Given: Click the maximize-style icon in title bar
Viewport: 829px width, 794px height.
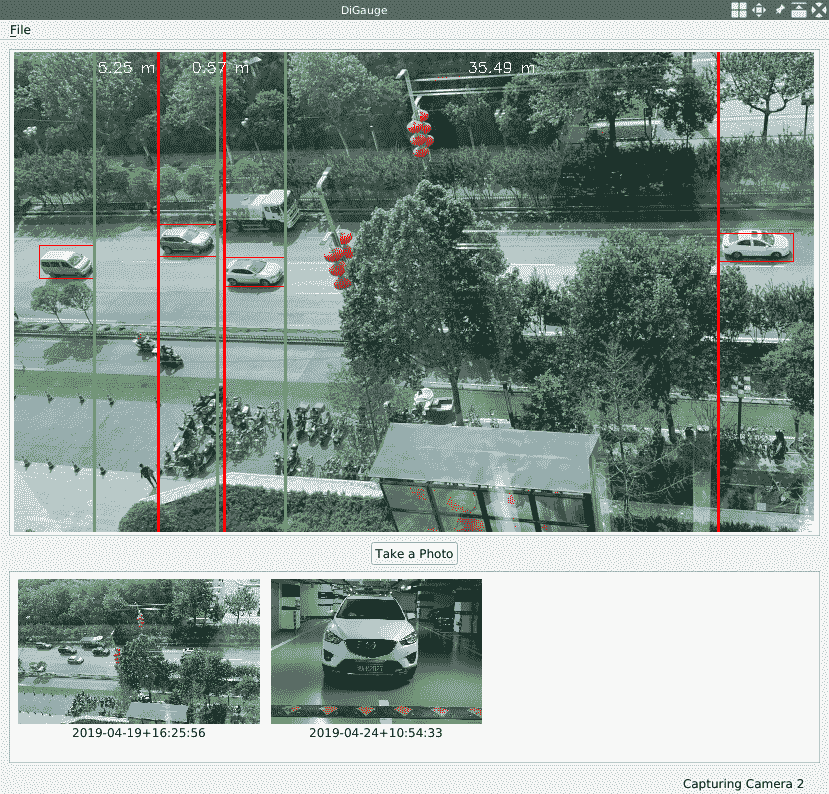Looking at the screenshot, I should point(799,10).
